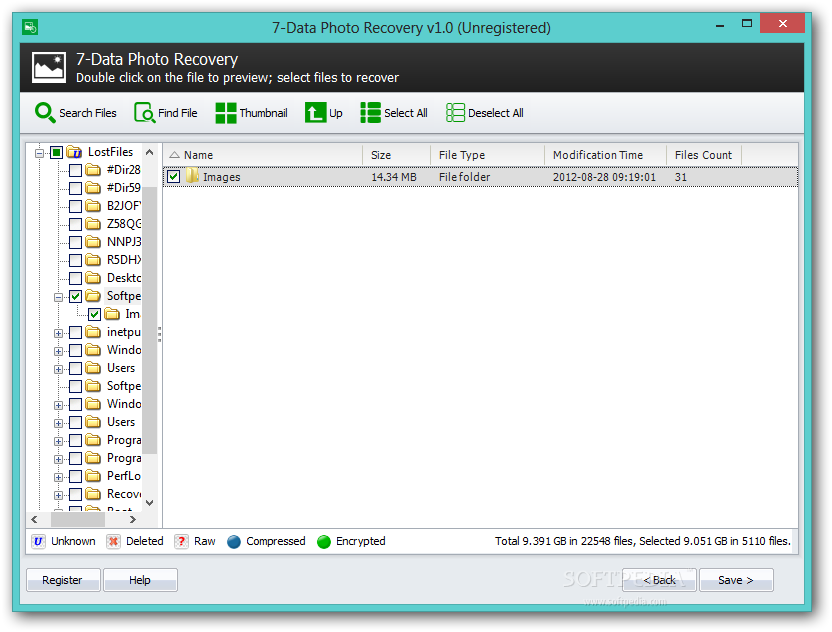Collapse the LostFiles root node
The width and height of the screenshot is (832, 632).
[39, 153]
